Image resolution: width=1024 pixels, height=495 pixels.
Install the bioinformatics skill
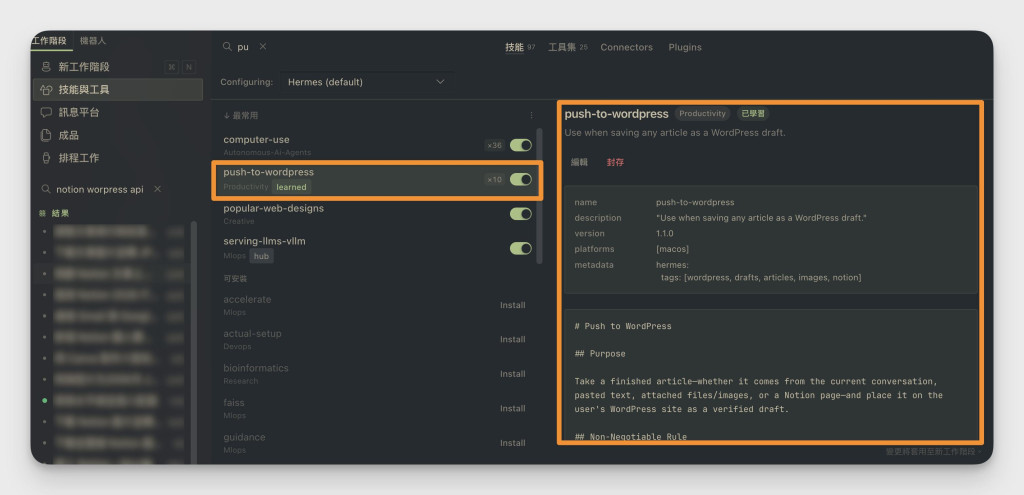coord(513,374)
